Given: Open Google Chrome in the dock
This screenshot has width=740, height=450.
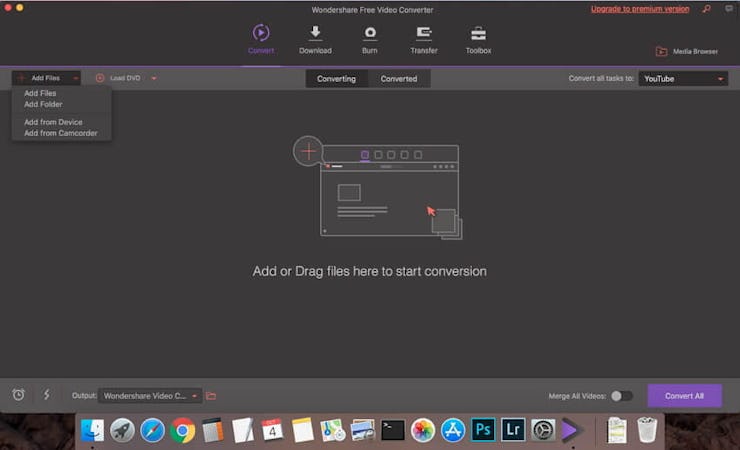Looking at the screenshot, I should pyautogui.click(x=182, y=430).
